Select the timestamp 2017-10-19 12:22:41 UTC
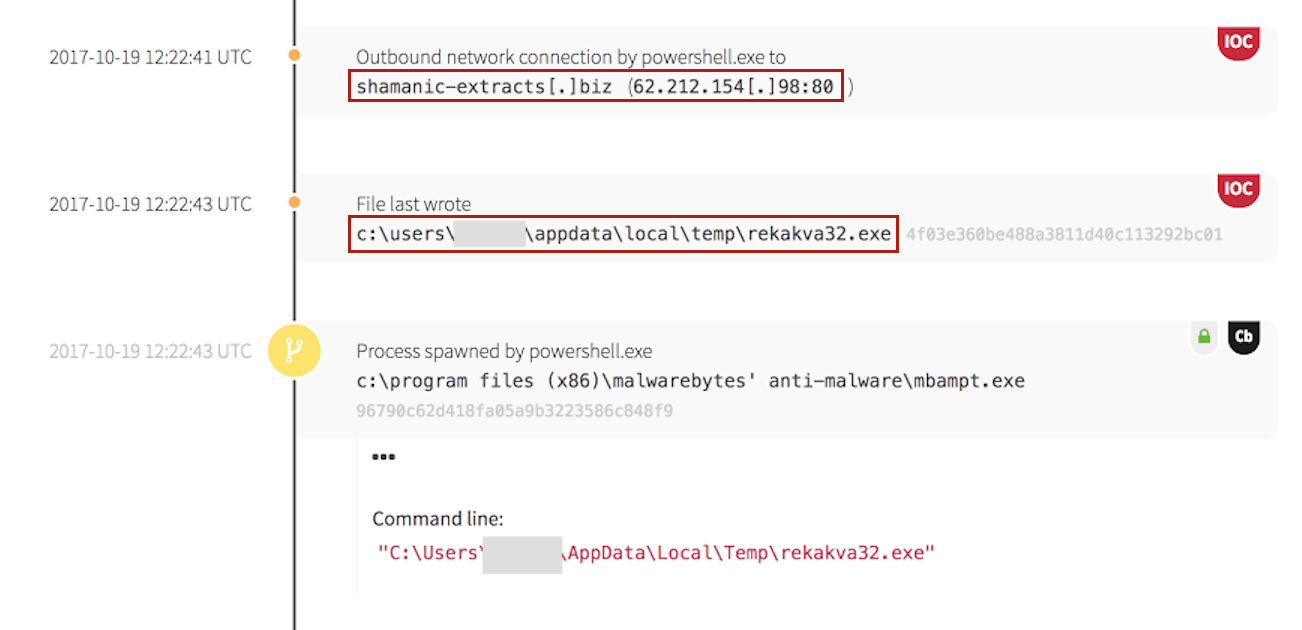 pos(152,57)
